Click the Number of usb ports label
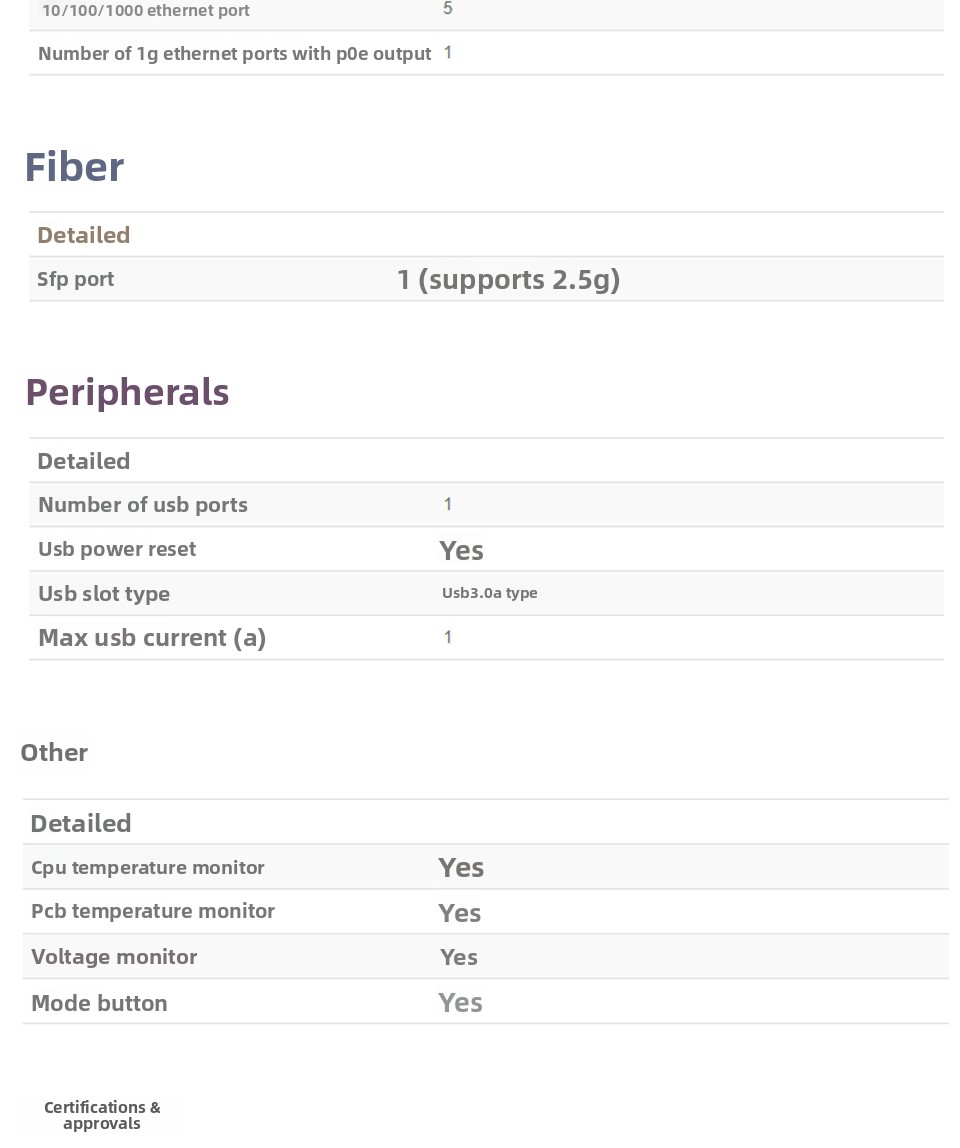Image resolution: width=960 pixels, height=1148 pixels. point(143,505)
